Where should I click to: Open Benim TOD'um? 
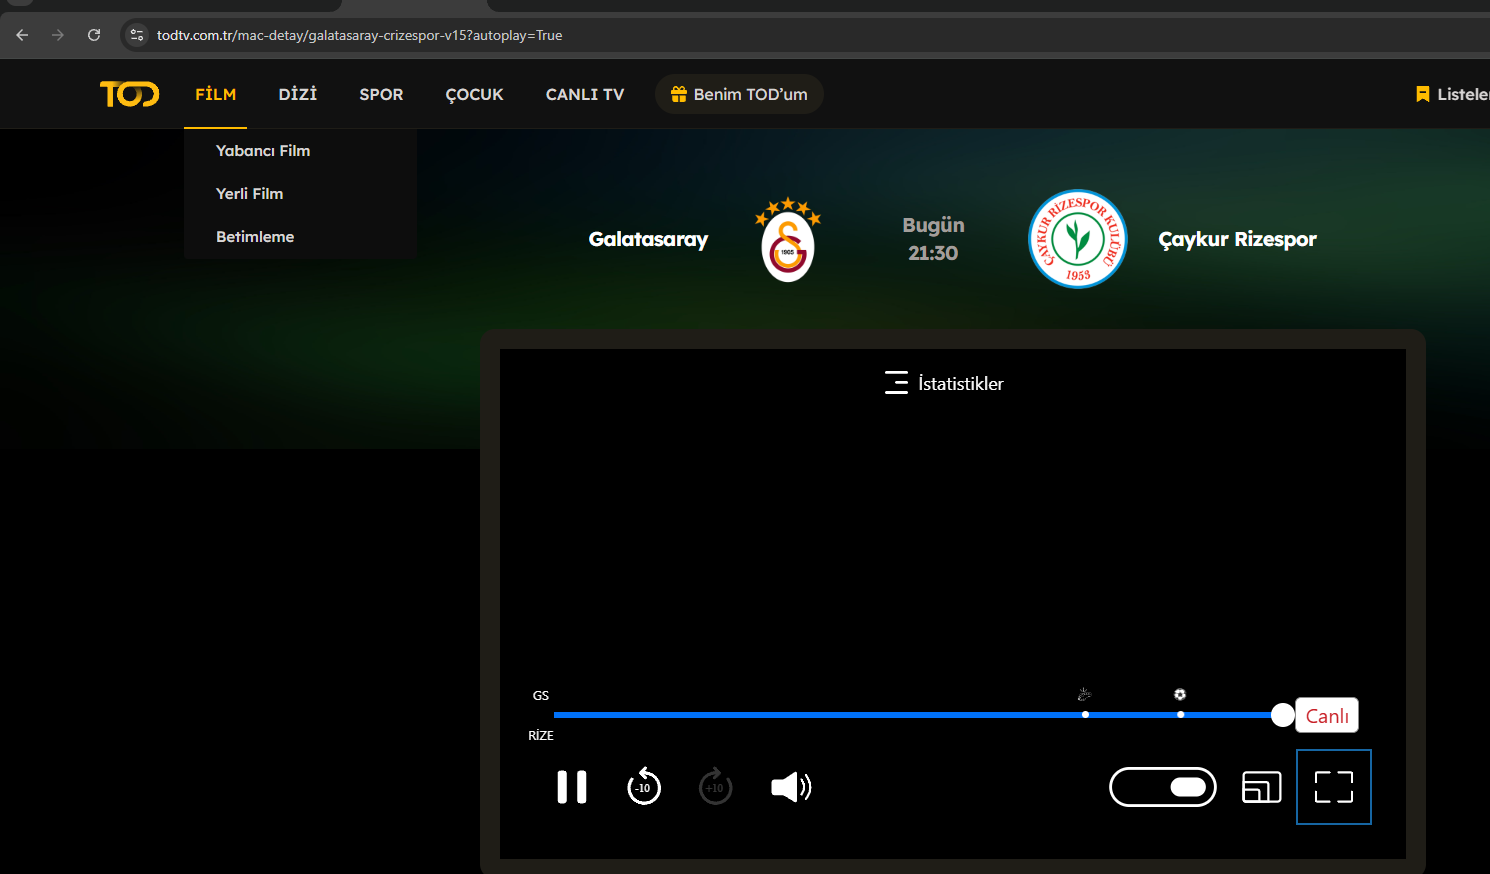tap(739, 94)
